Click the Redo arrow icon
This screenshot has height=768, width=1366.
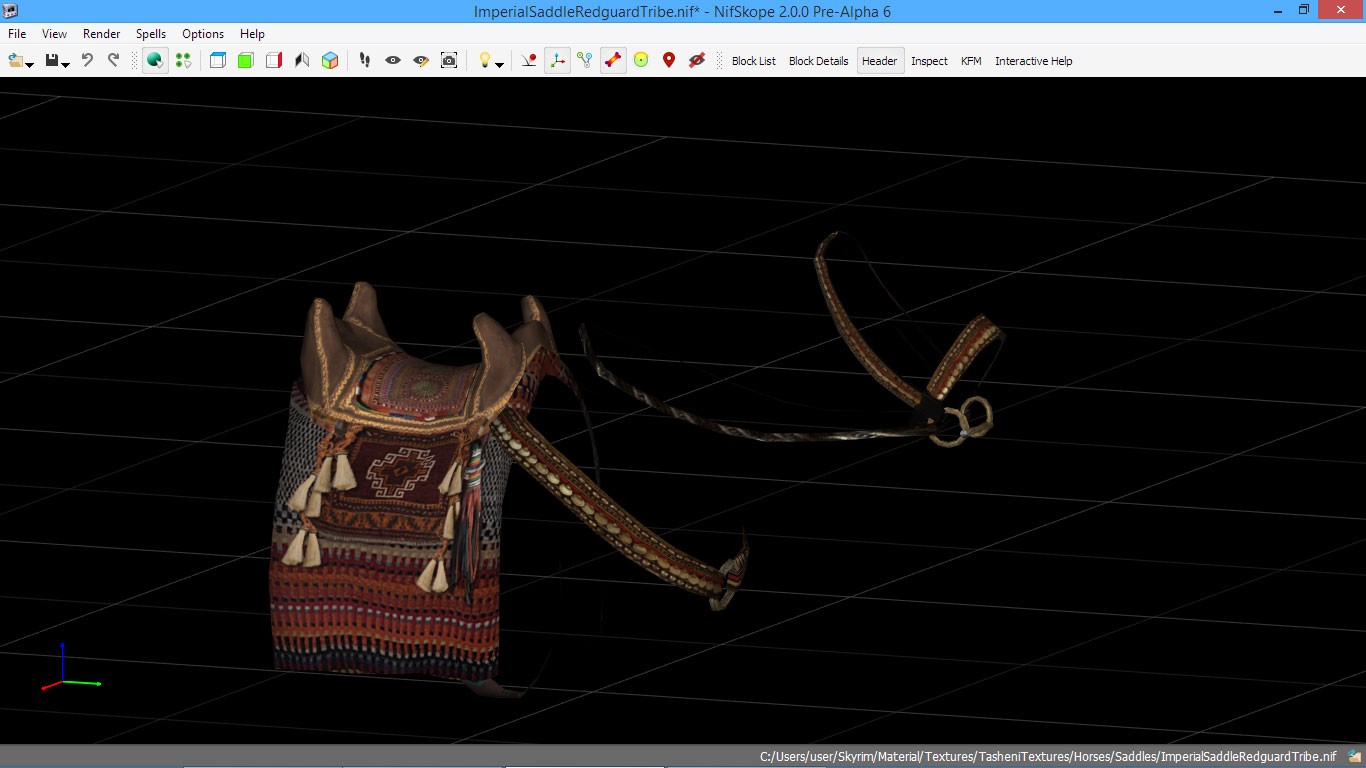(x=113, y=61)
